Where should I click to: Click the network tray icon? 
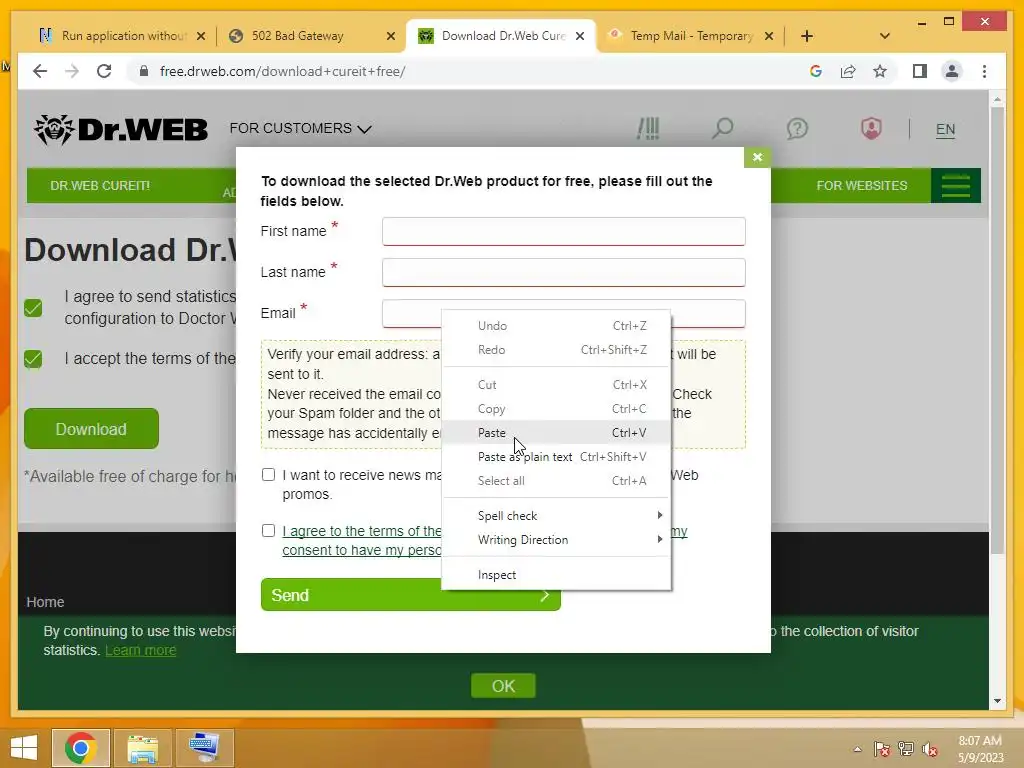(905, 749)
